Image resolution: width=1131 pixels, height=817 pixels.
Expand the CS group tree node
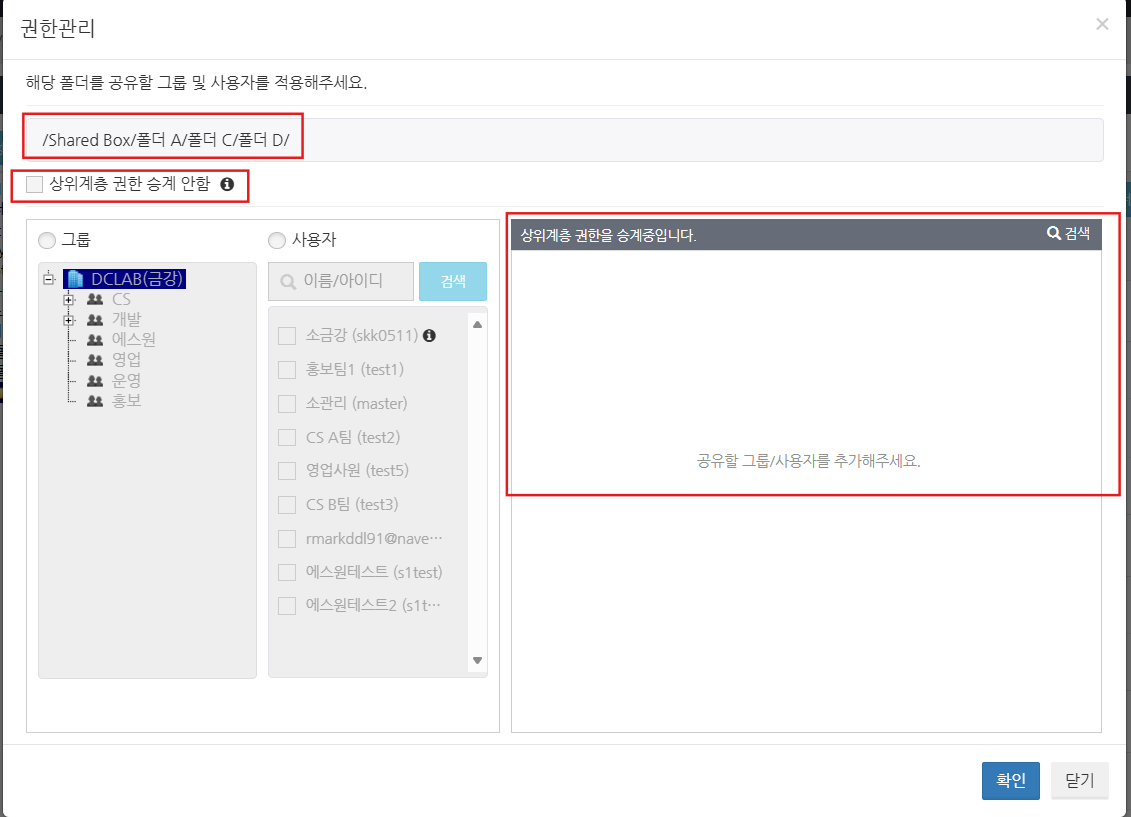(x=69, y=299)
